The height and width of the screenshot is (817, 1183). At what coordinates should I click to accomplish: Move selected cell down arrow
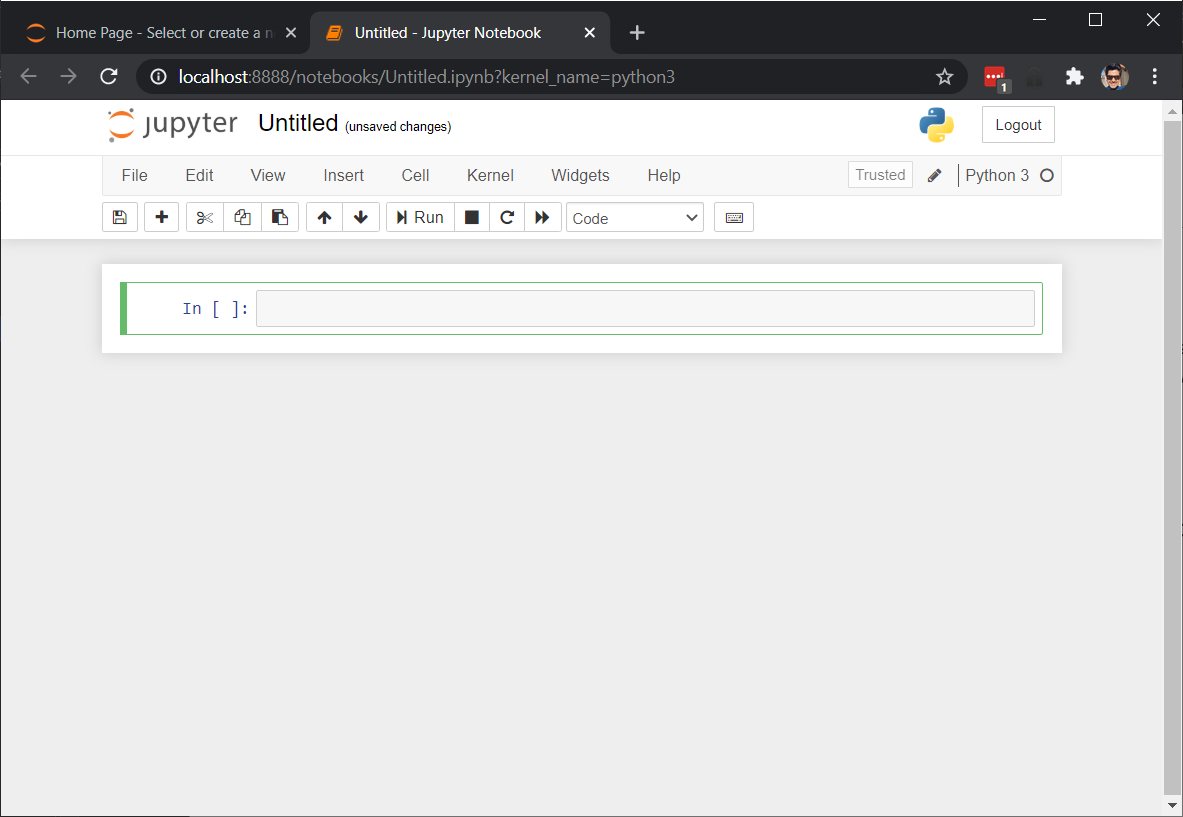361,217
